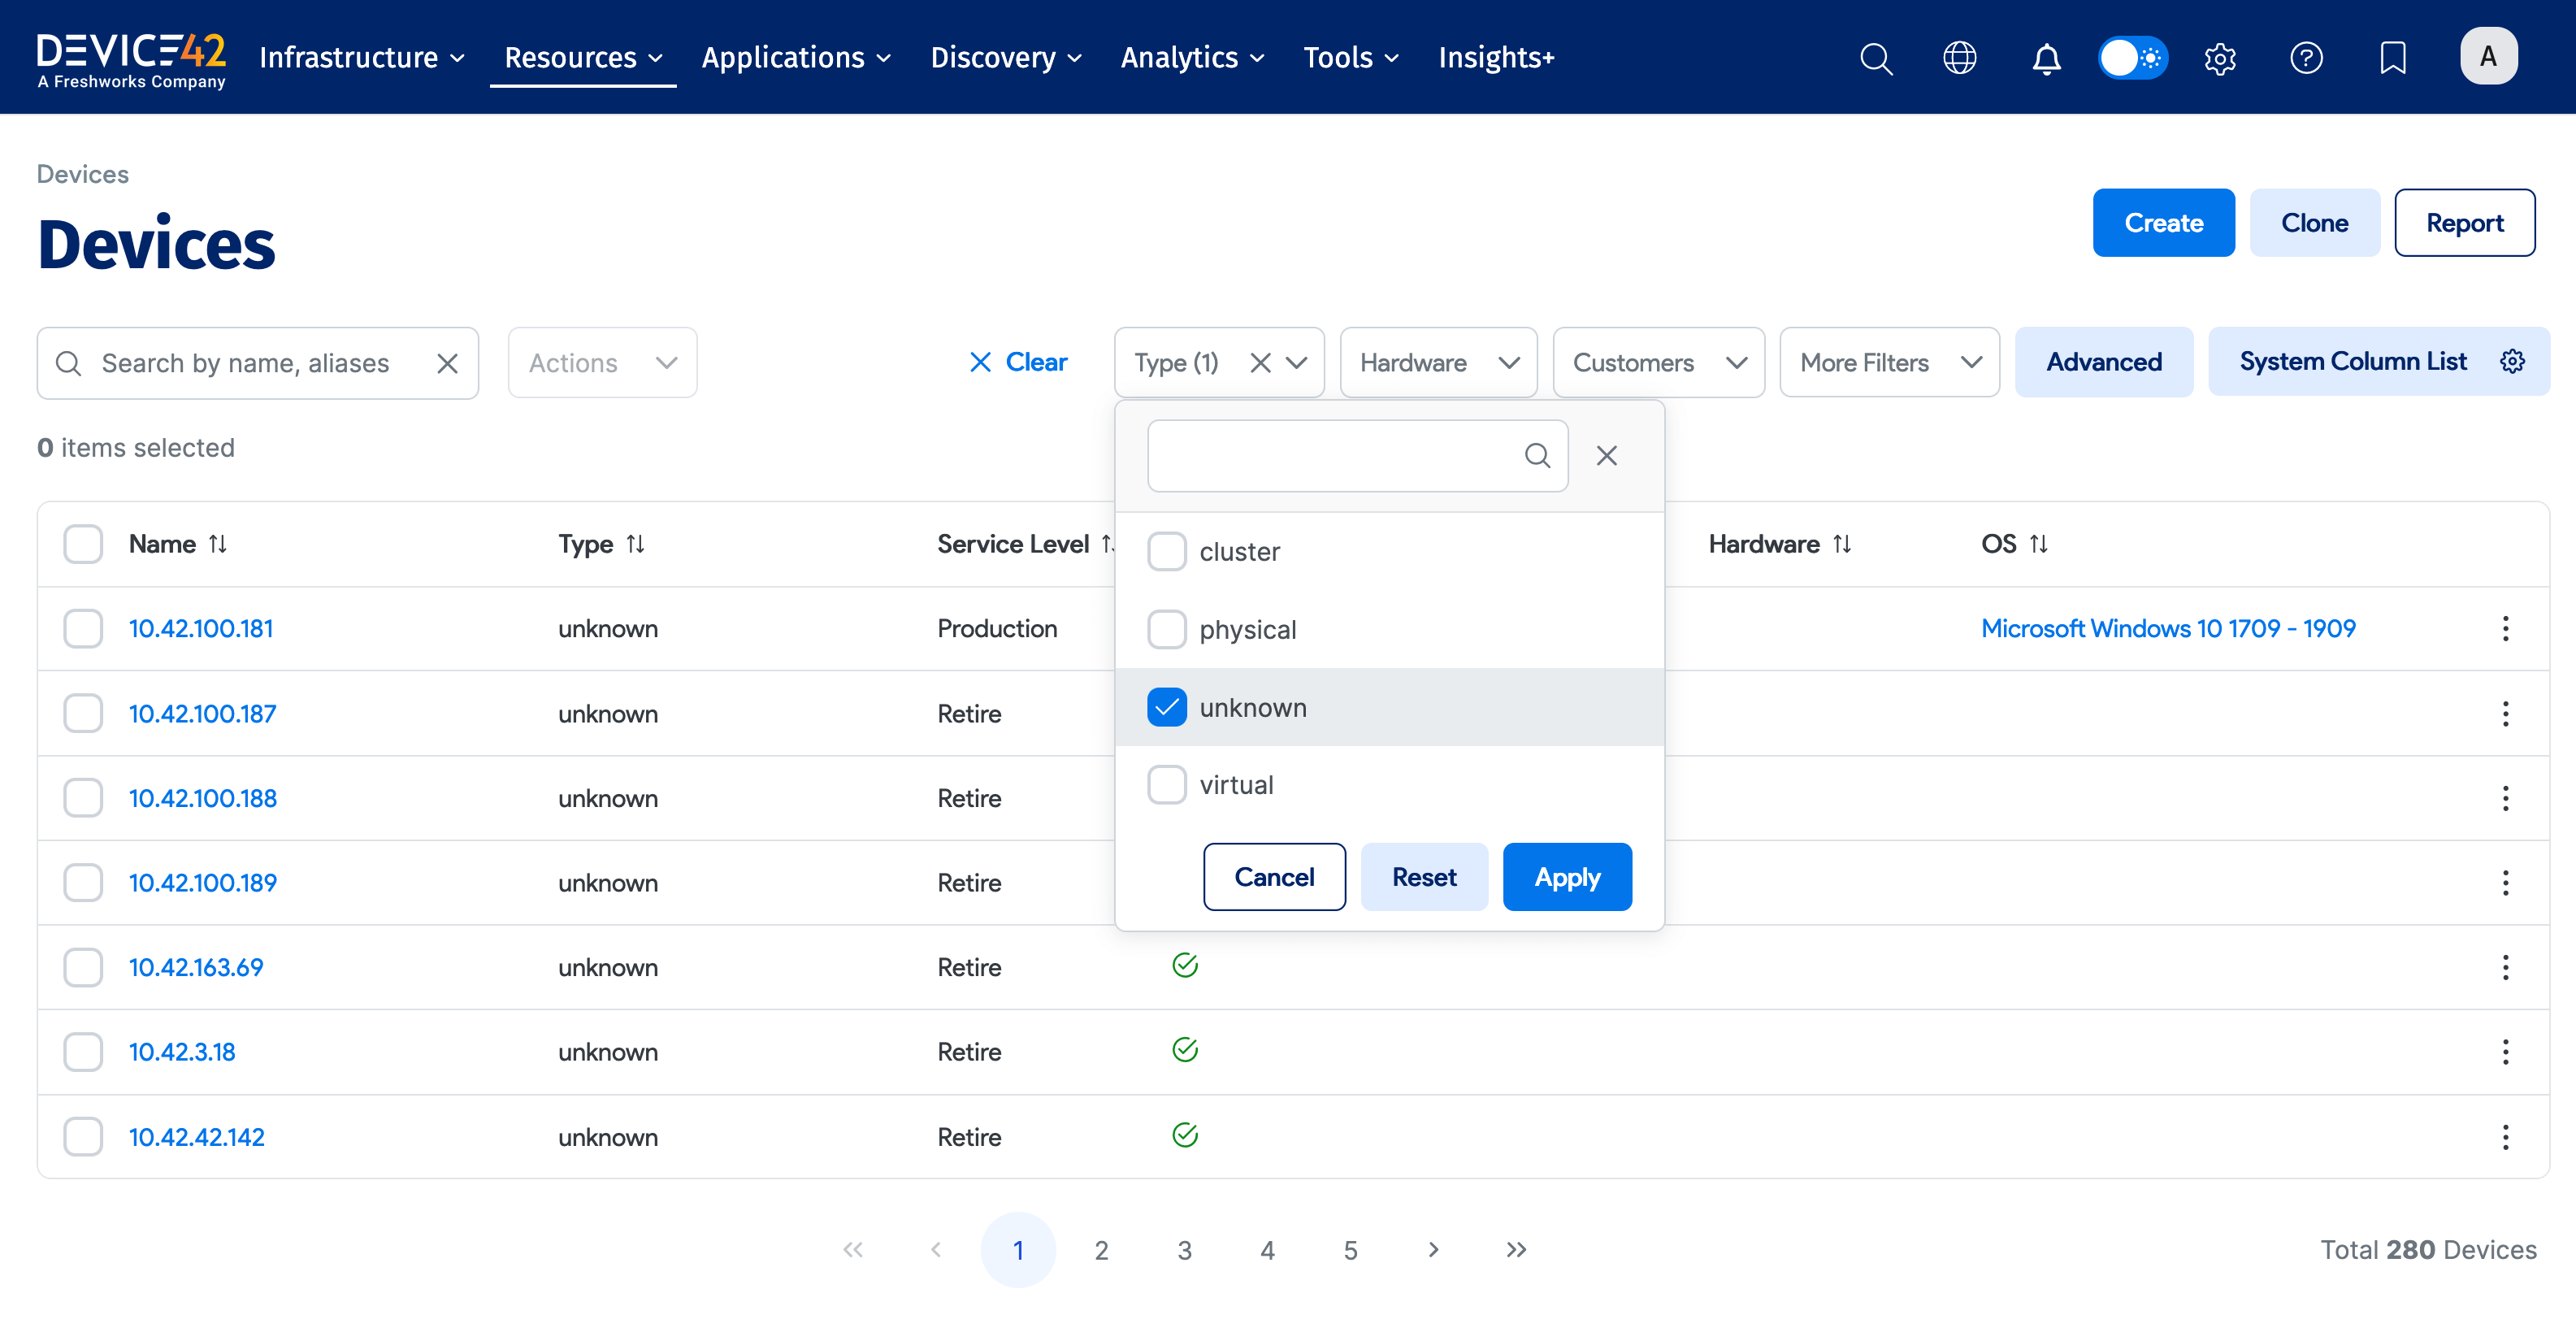Open the Analytics menu
The image size is (2576, 1341).
(x=1192, y=58)
